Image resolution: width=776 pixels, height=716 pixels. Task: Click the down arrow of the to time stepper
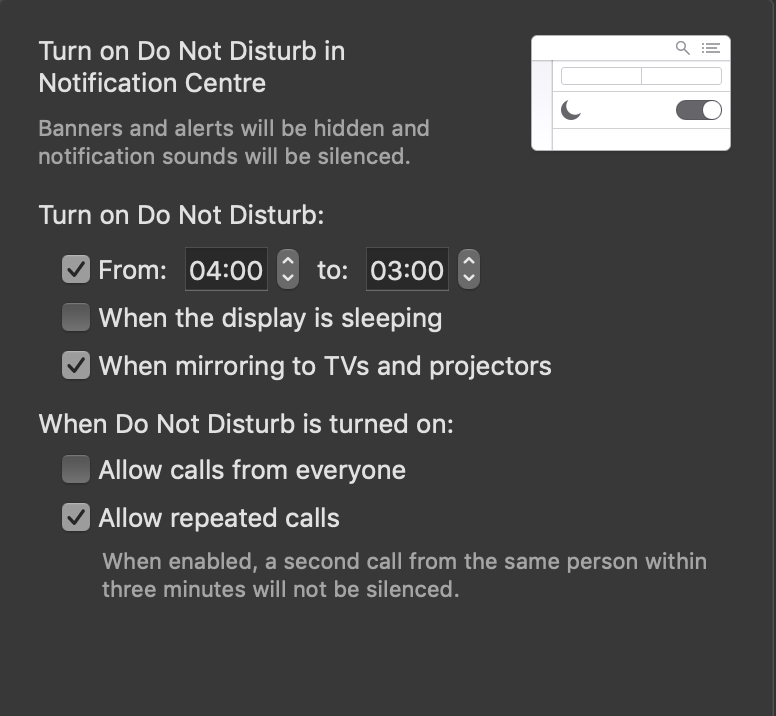tap(468, 279)
